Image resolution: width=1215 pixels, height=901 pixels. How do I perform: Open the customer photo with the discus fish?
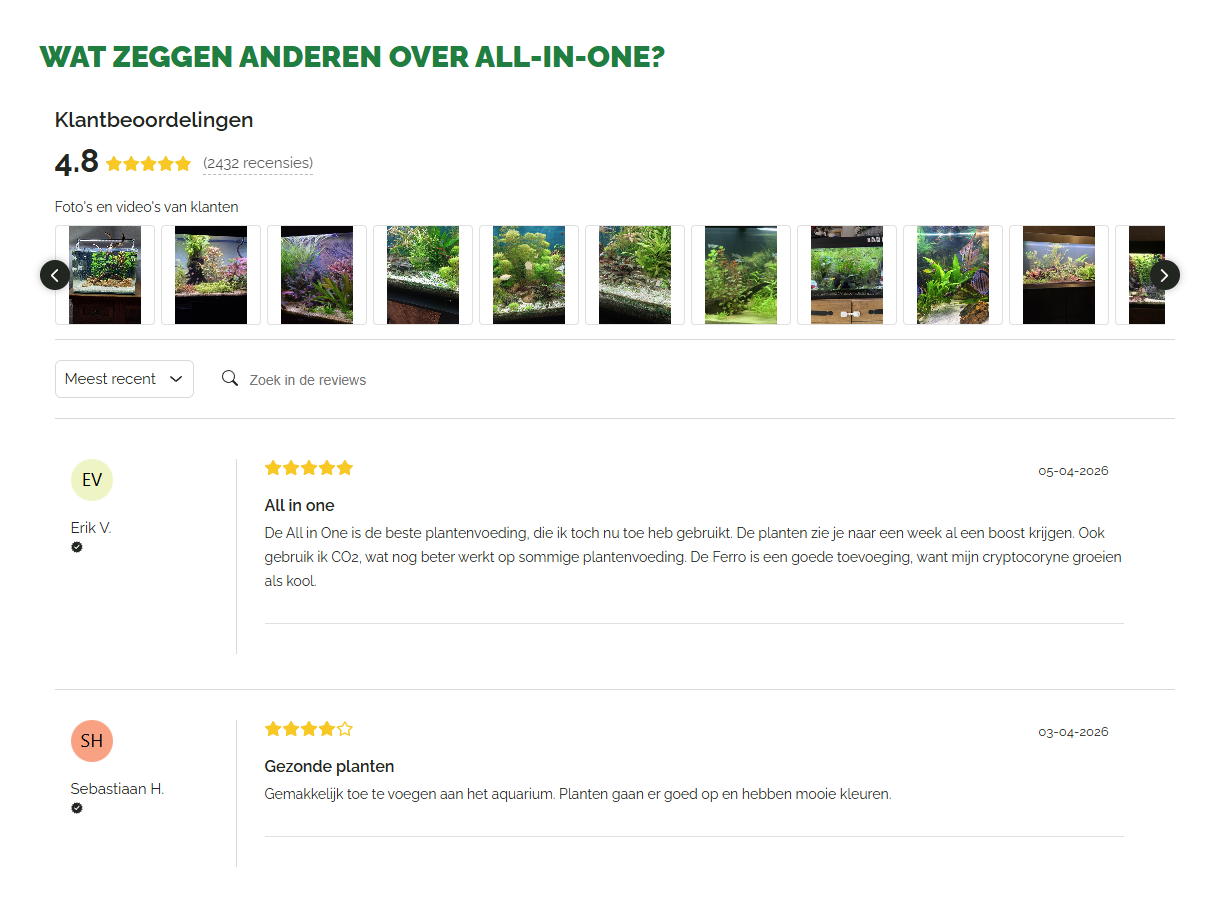coord(953,275)
